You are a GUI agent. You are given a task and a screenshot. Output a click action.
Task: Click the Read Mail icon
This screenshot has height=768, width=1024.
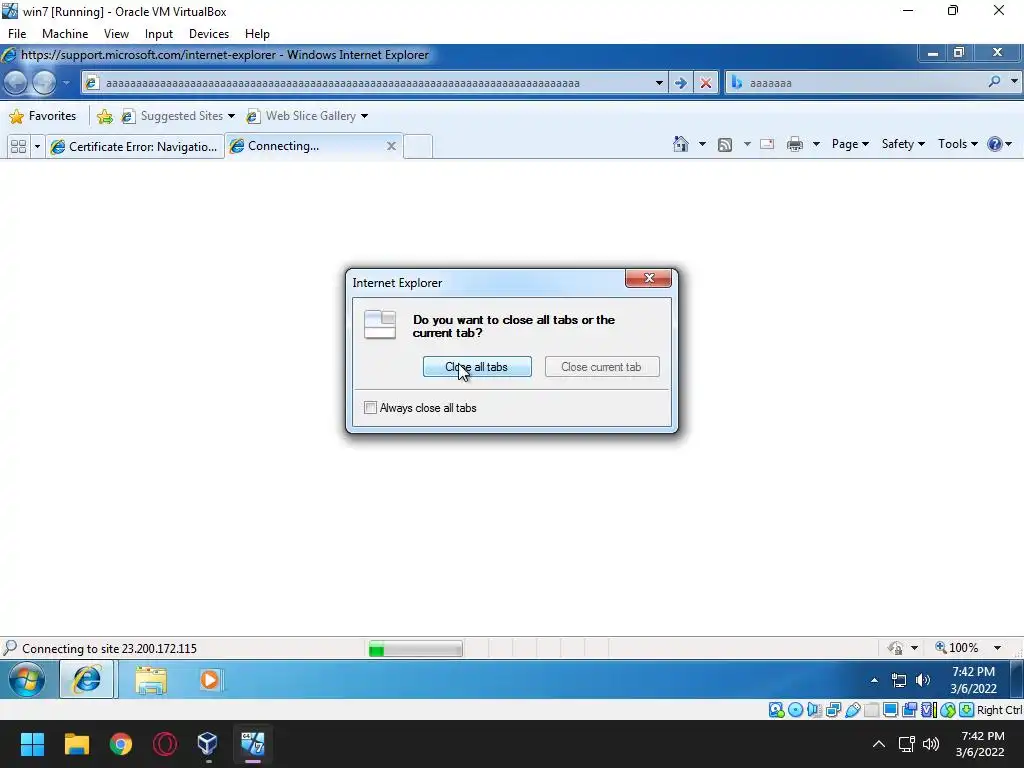click(x=767, y=144)
